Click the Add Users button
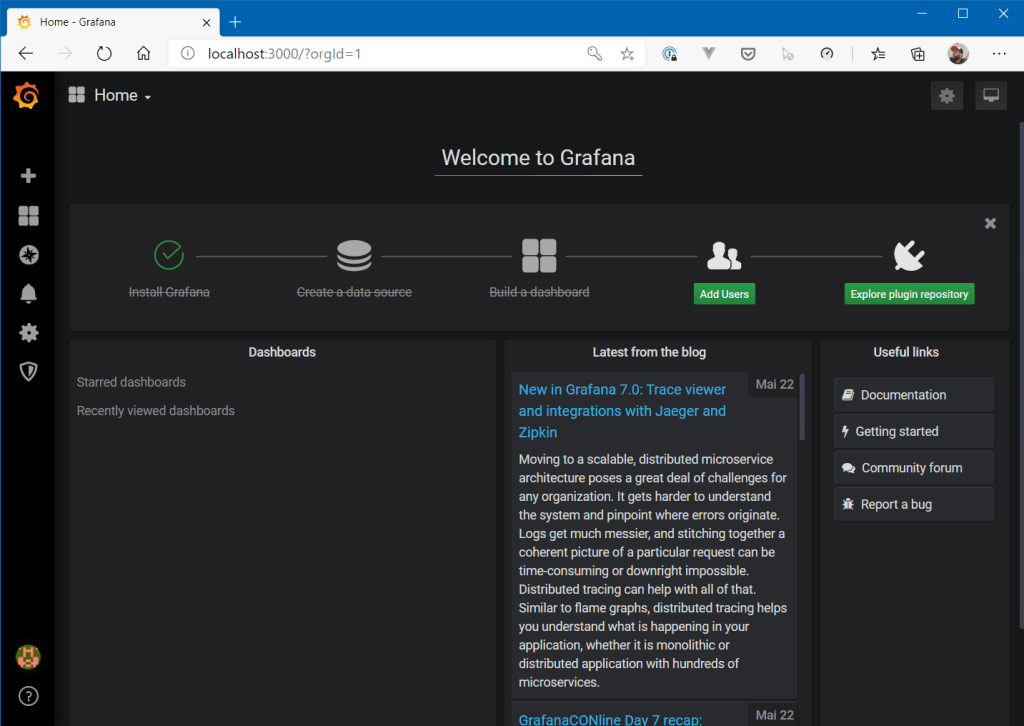The image size is (1024, 726). pos(724,293)
